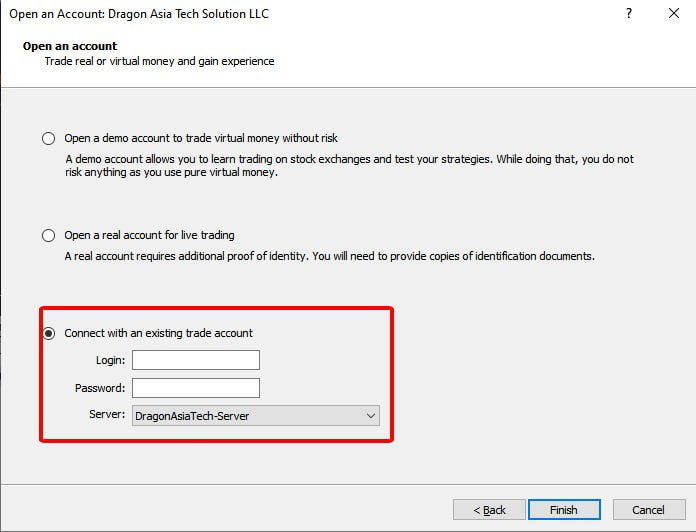Click the 'Server:' field label
The height and width of the screenshot is (532, 696).
pyautogui.click(x=107, y=414)
